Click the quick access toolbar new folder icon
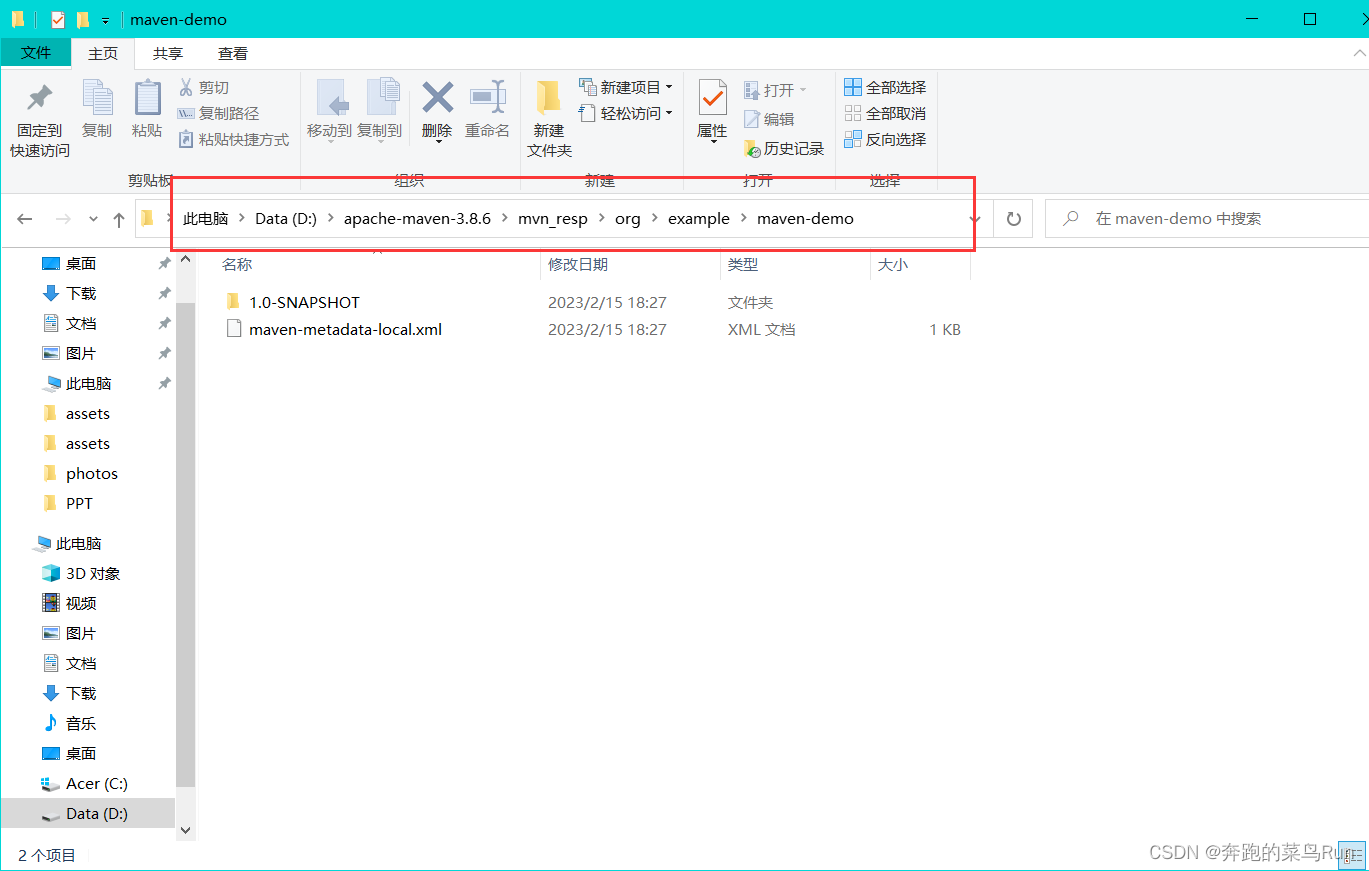Image resolution: width=1369 pixels, height=871 pixels. pyautogui.click(x=83, y=20)
